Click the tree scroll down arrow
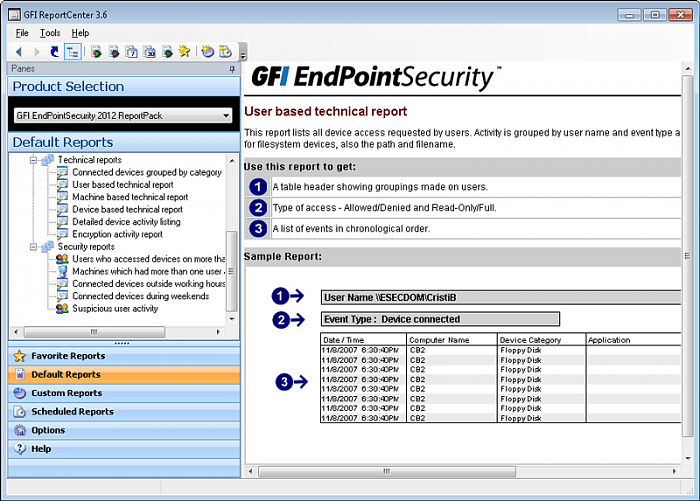This screenshot has height=501, width=700. 232,319
